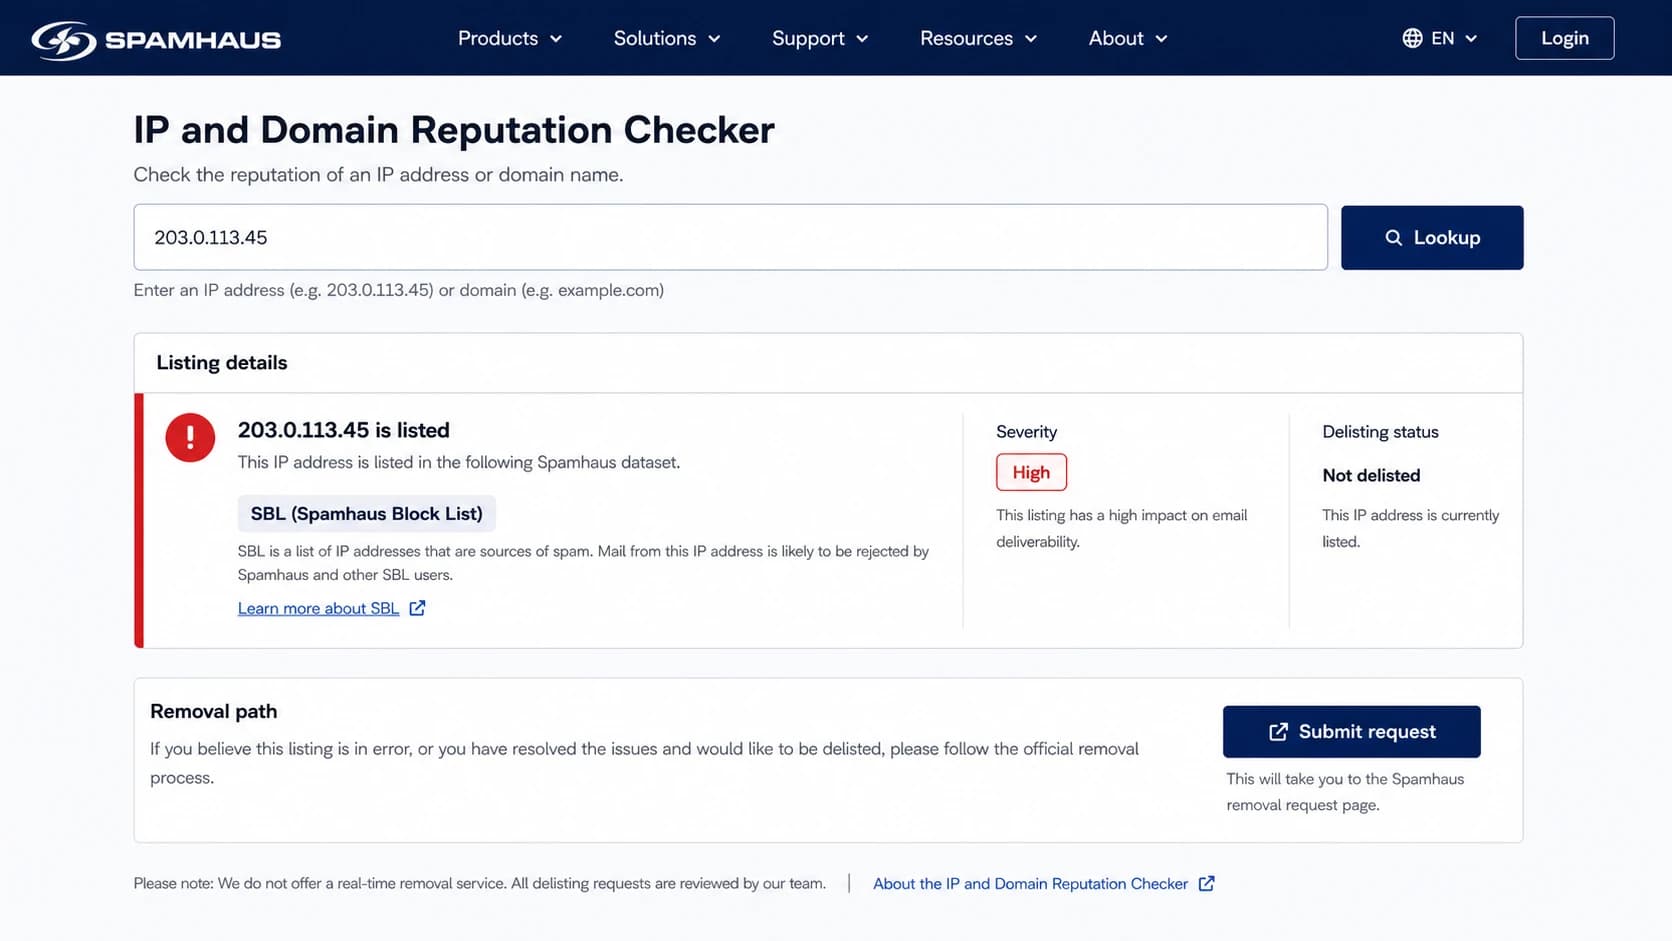Expand the Resources chevron arrow
Screen dimensions: 1672x941
coord(1031,39)
